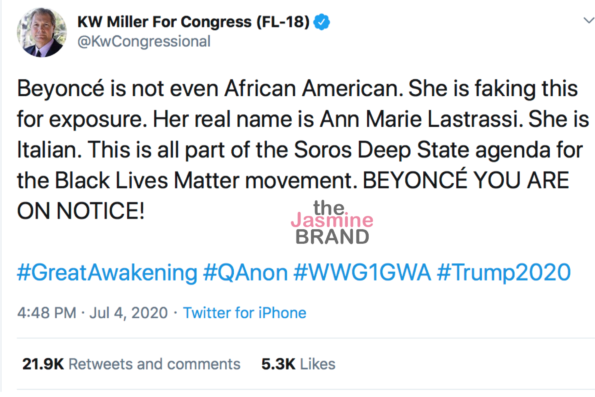Screen dimensions: 595x397
Task: Open KW Miller For Congress display name
Action: pyautogui.click(x=194, y=22)
